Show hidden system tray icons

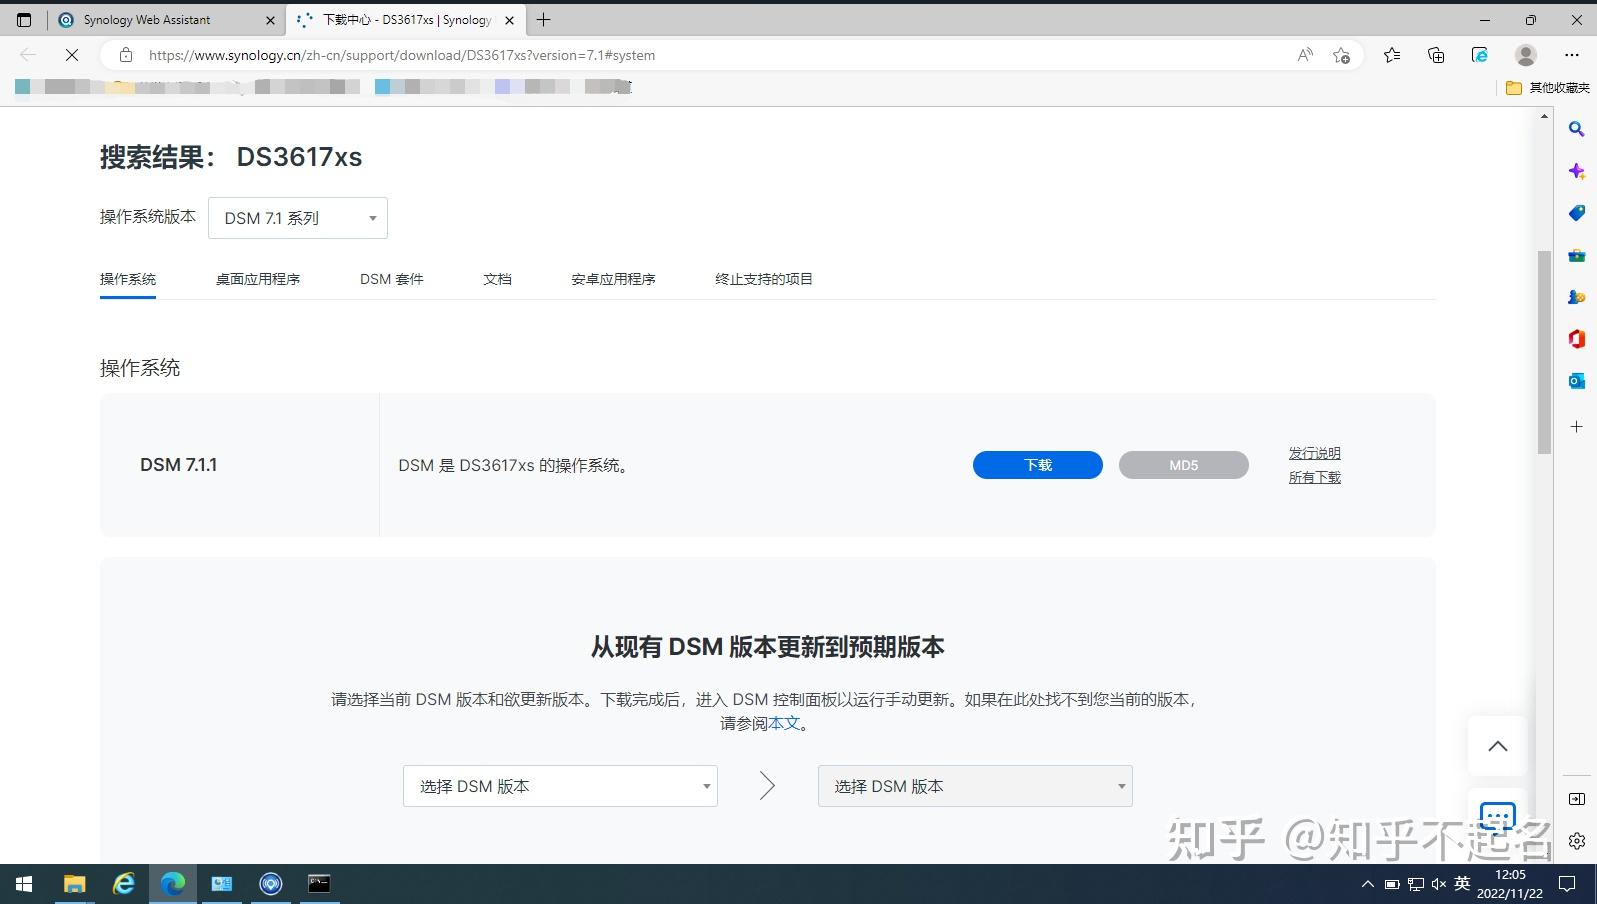1367,884
